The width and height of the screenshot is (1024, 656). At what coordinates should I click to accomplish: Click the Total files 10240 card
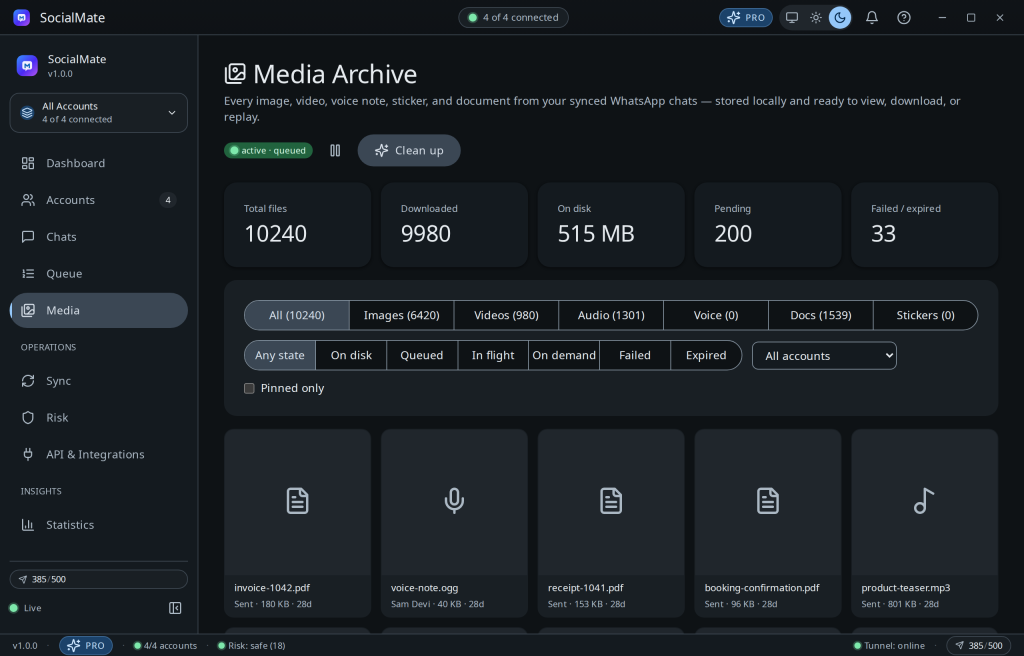tap(297, 224)
